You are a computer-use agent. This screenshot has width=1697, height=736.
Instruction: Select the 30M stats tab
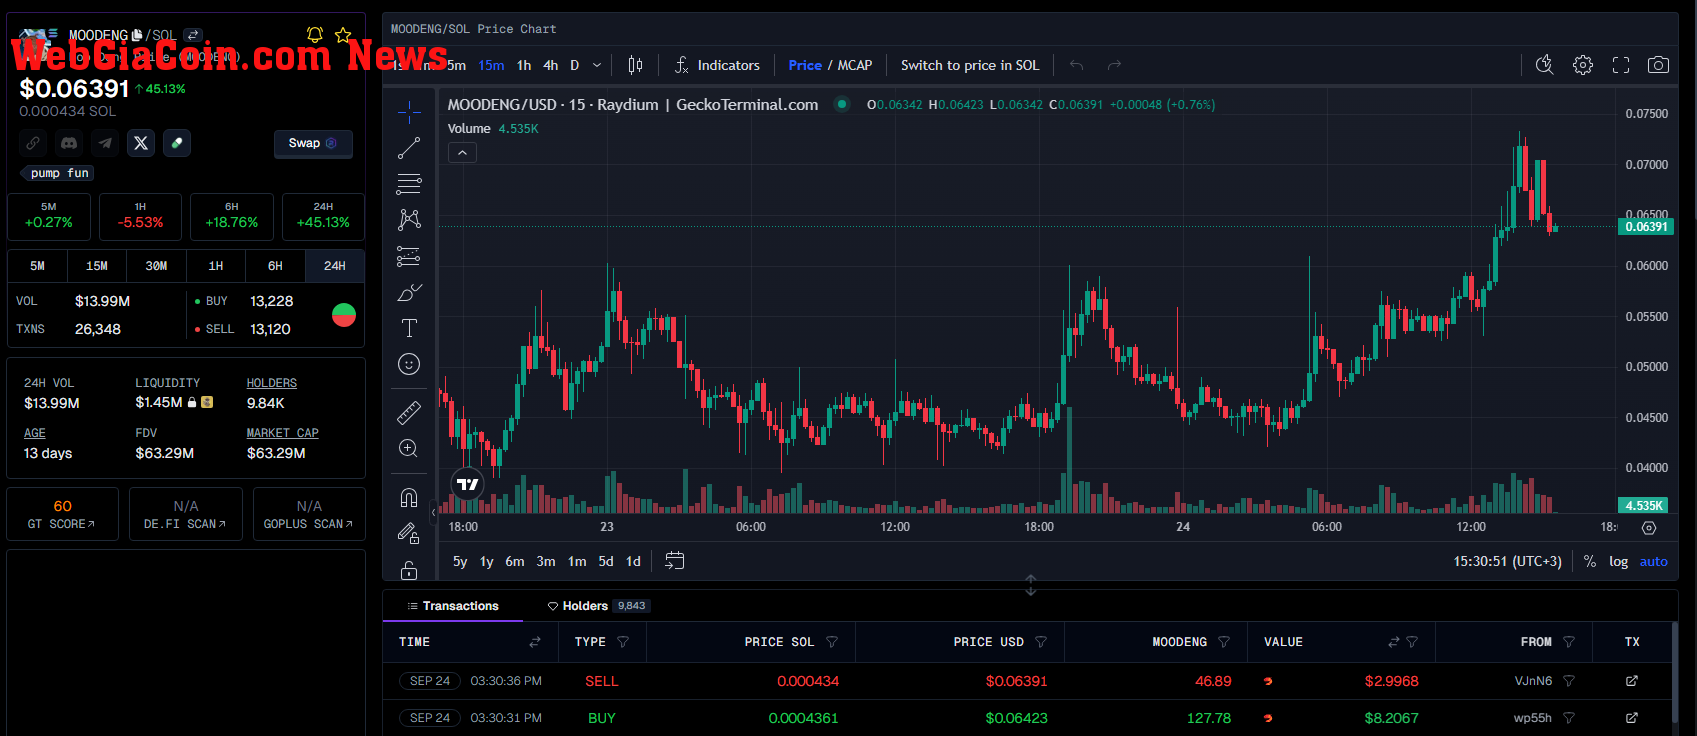pos(156,266)
